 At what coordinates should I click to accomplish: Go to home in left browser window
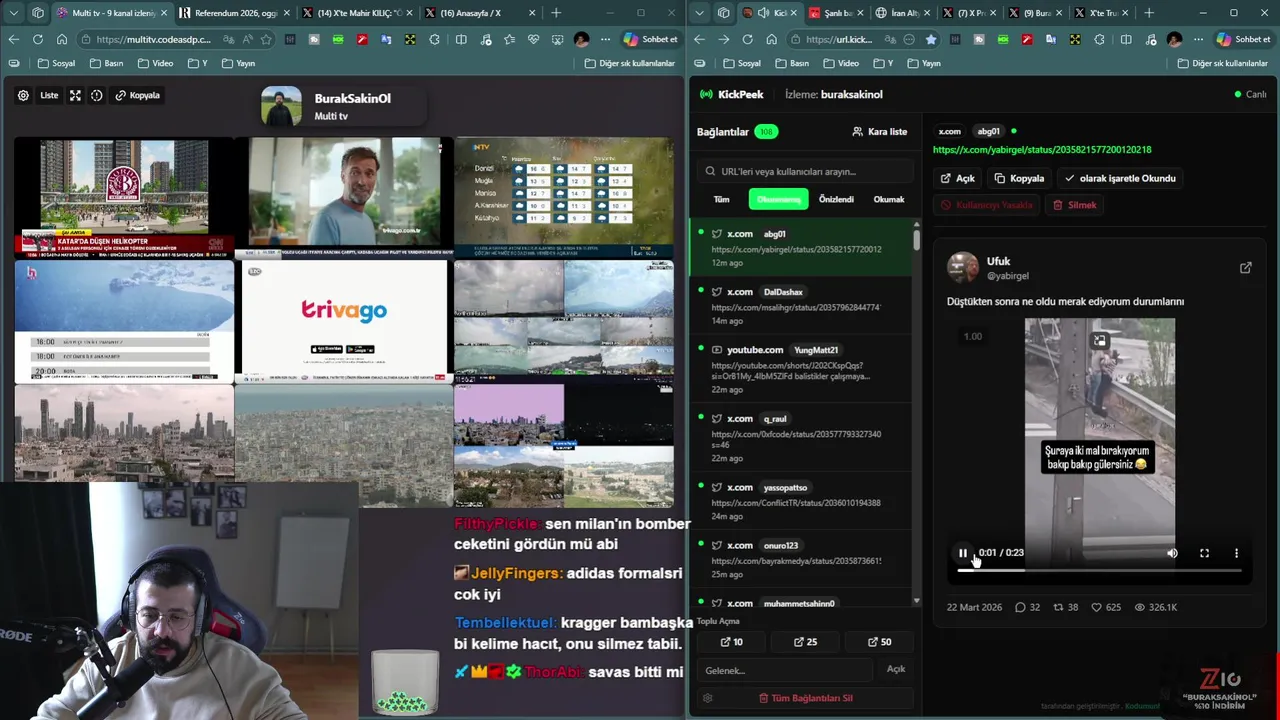pos(62,39)
